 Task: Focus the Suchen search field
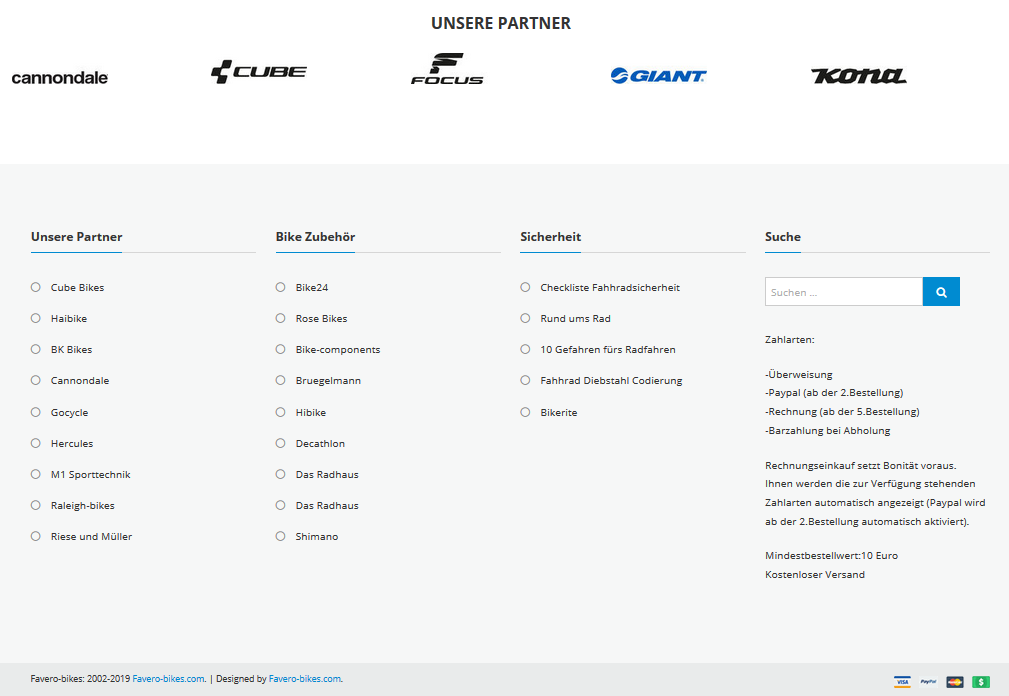pyautogui.click(x=844, y=292)
